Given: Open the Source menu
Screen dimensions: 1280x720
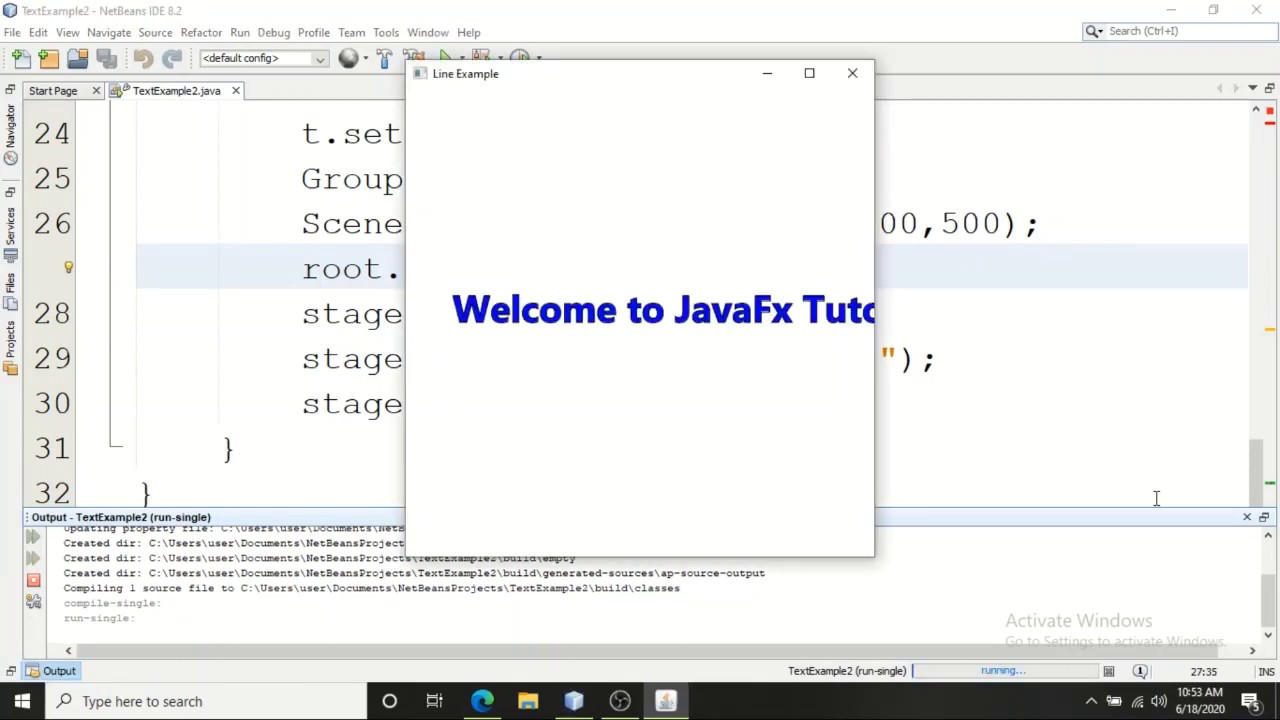Looking at the screenshot, I should (x=155, y=32).
